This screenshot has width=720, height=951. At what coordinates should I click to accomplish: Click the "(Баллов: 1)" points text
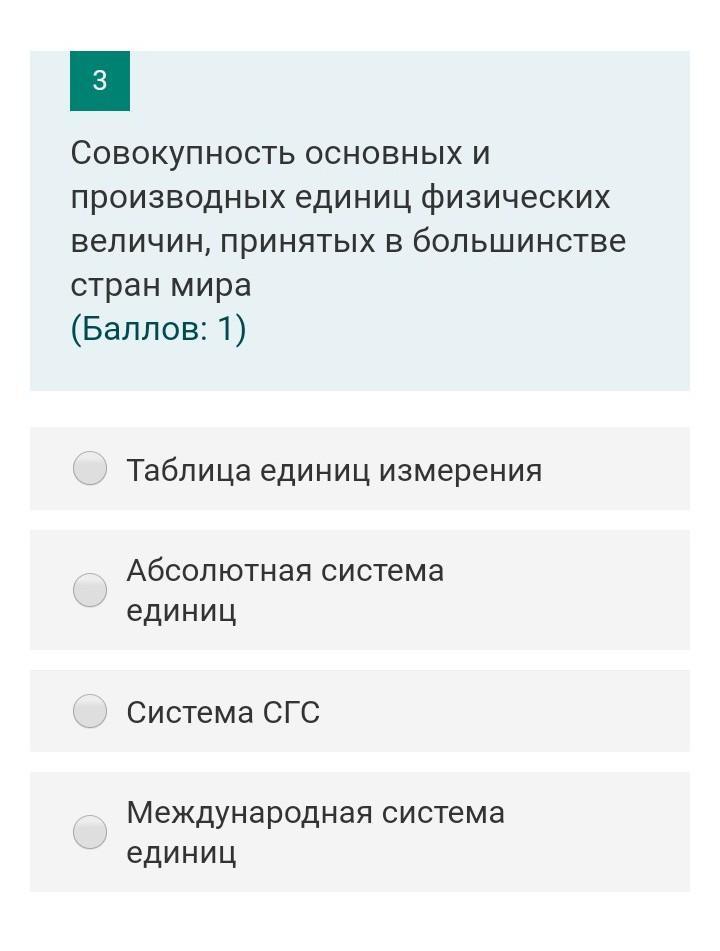coord(158,329)
